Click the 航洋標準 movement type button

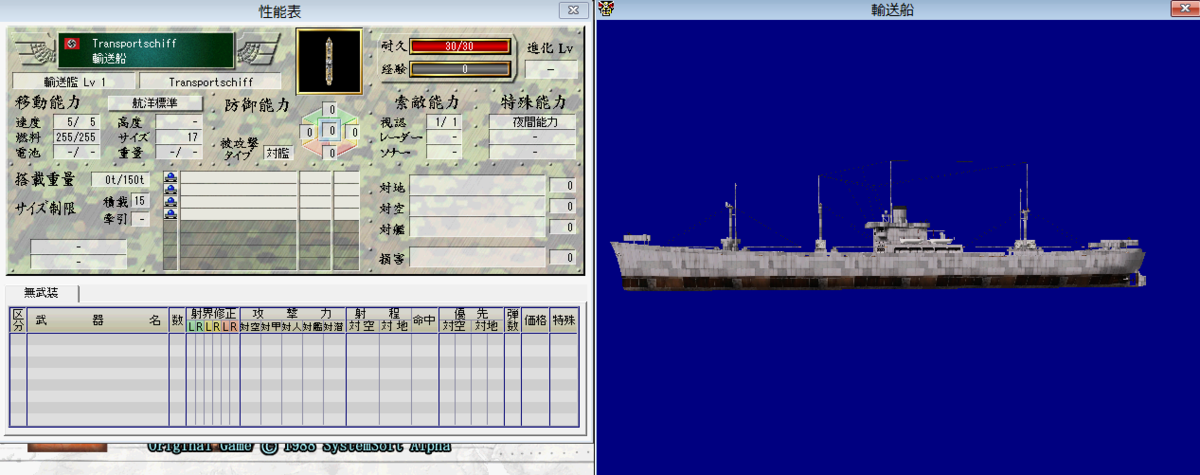(154, 103)
